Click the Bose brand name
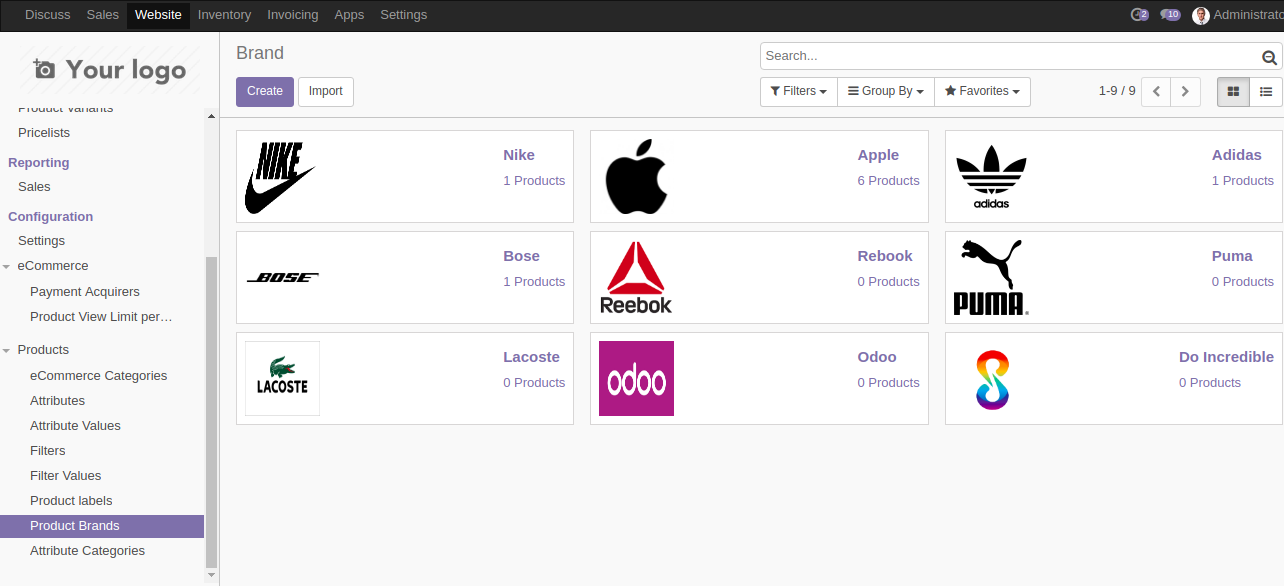1284x586 pixels. click(521, 256)
